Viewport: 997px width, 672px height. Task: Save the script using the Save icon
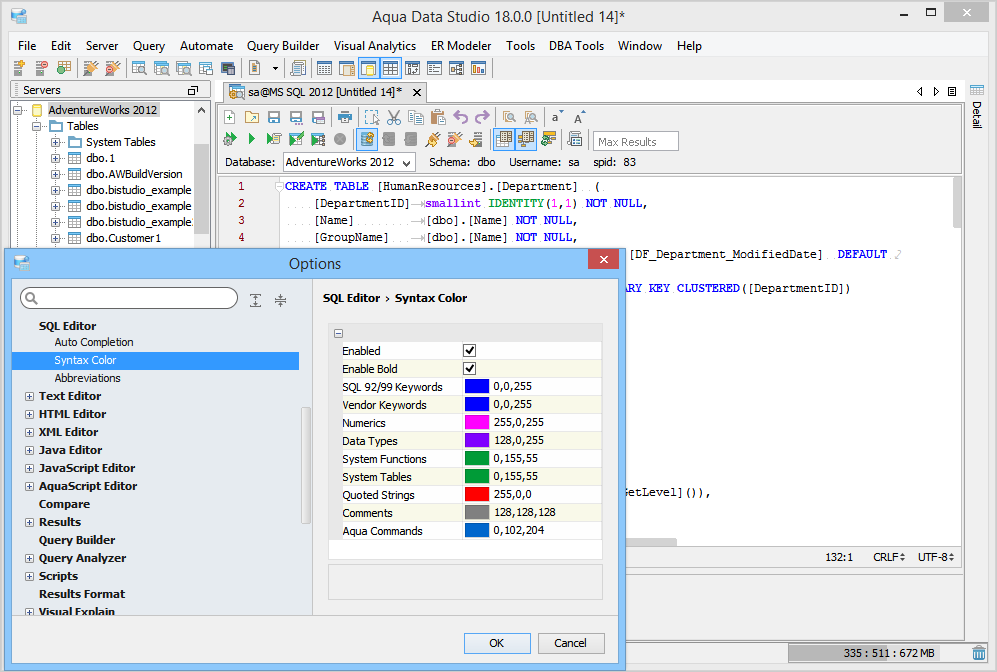tap(274, 118)
